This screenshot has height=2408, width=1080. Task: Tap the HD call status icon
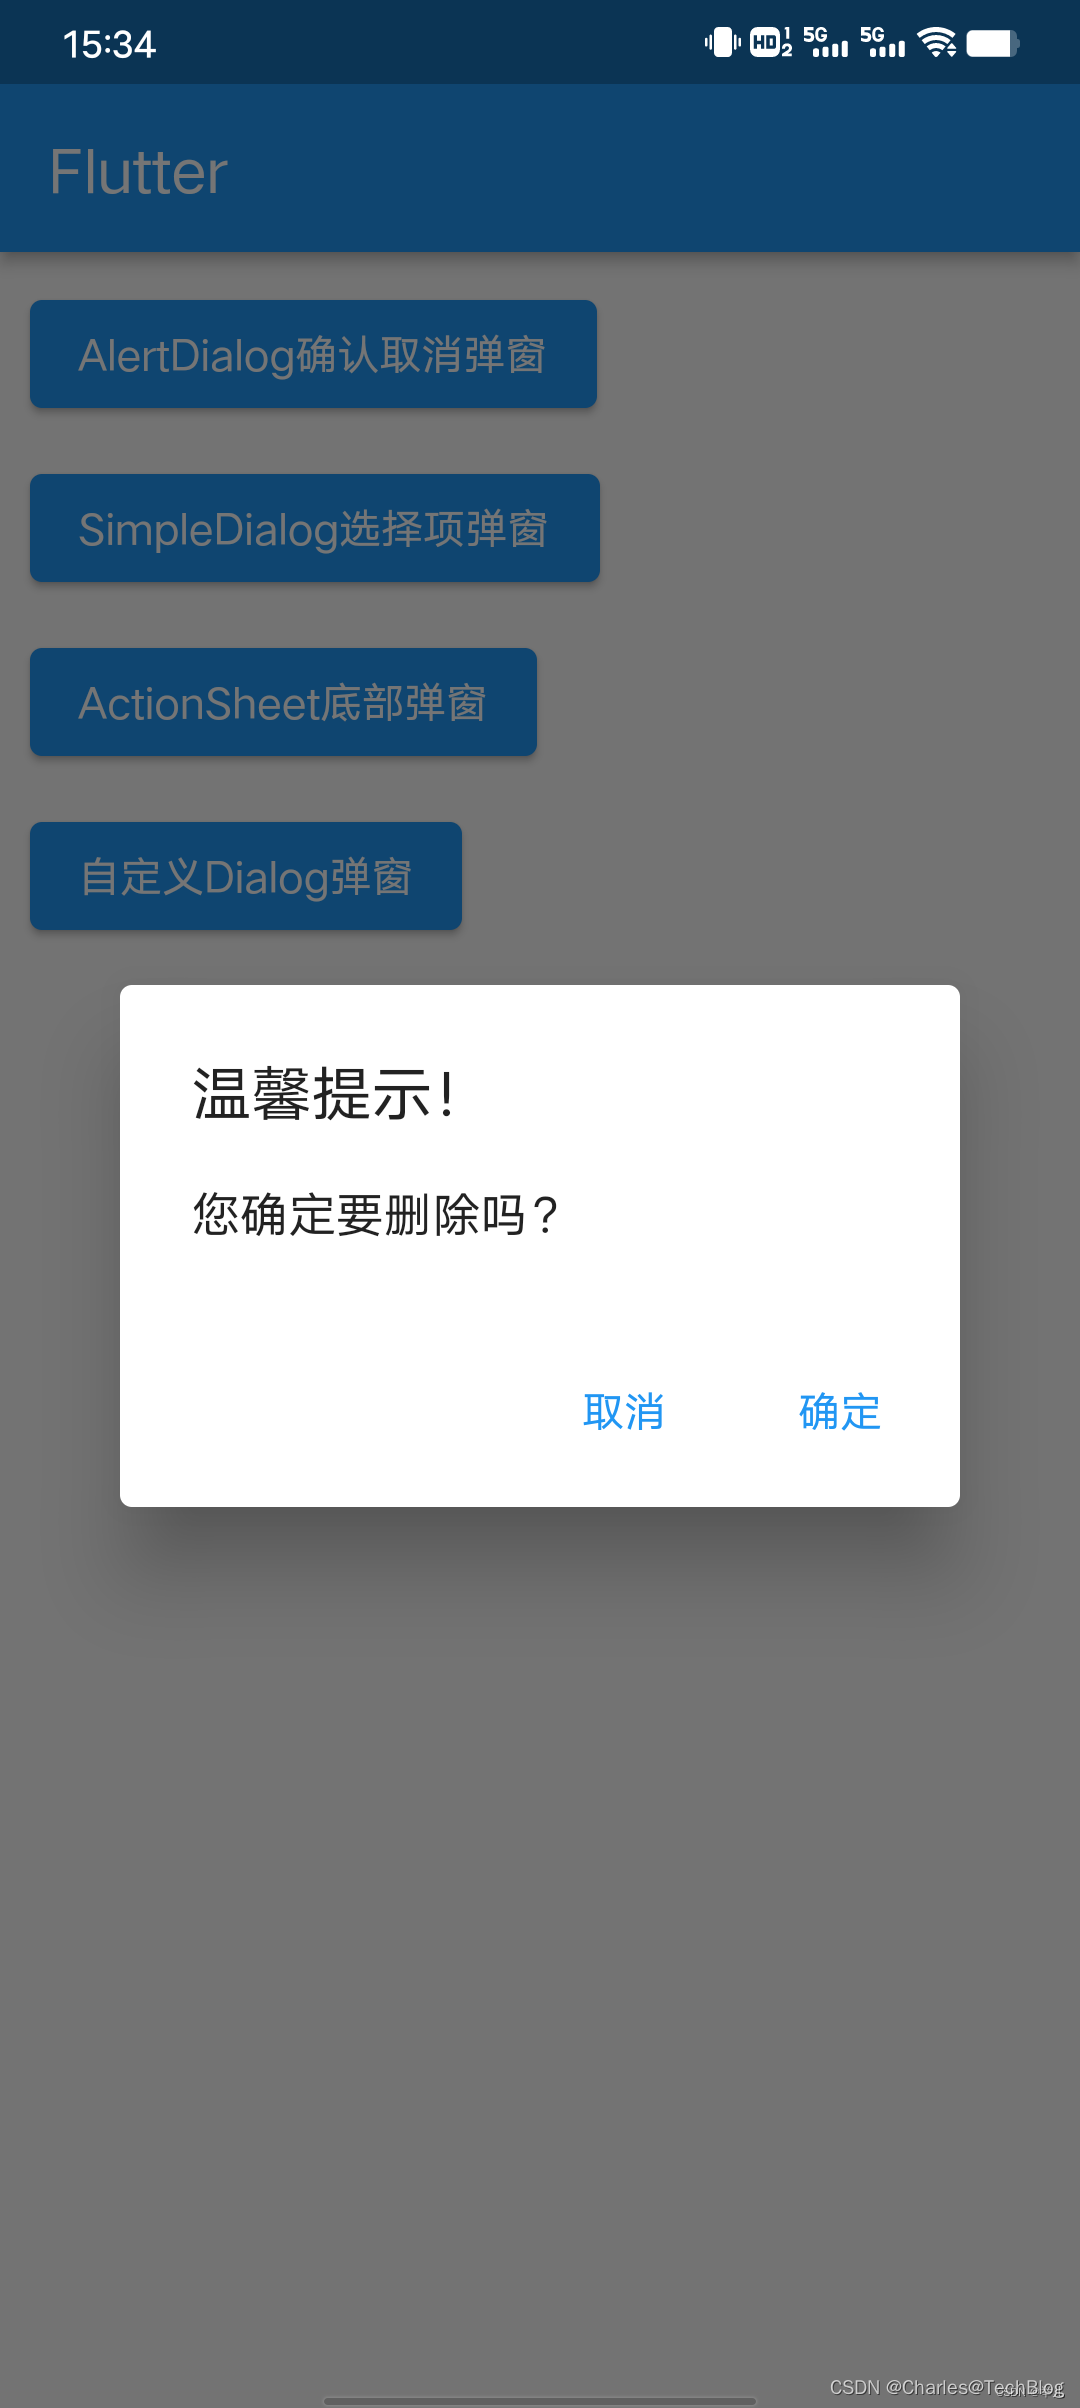coord(771,43)
